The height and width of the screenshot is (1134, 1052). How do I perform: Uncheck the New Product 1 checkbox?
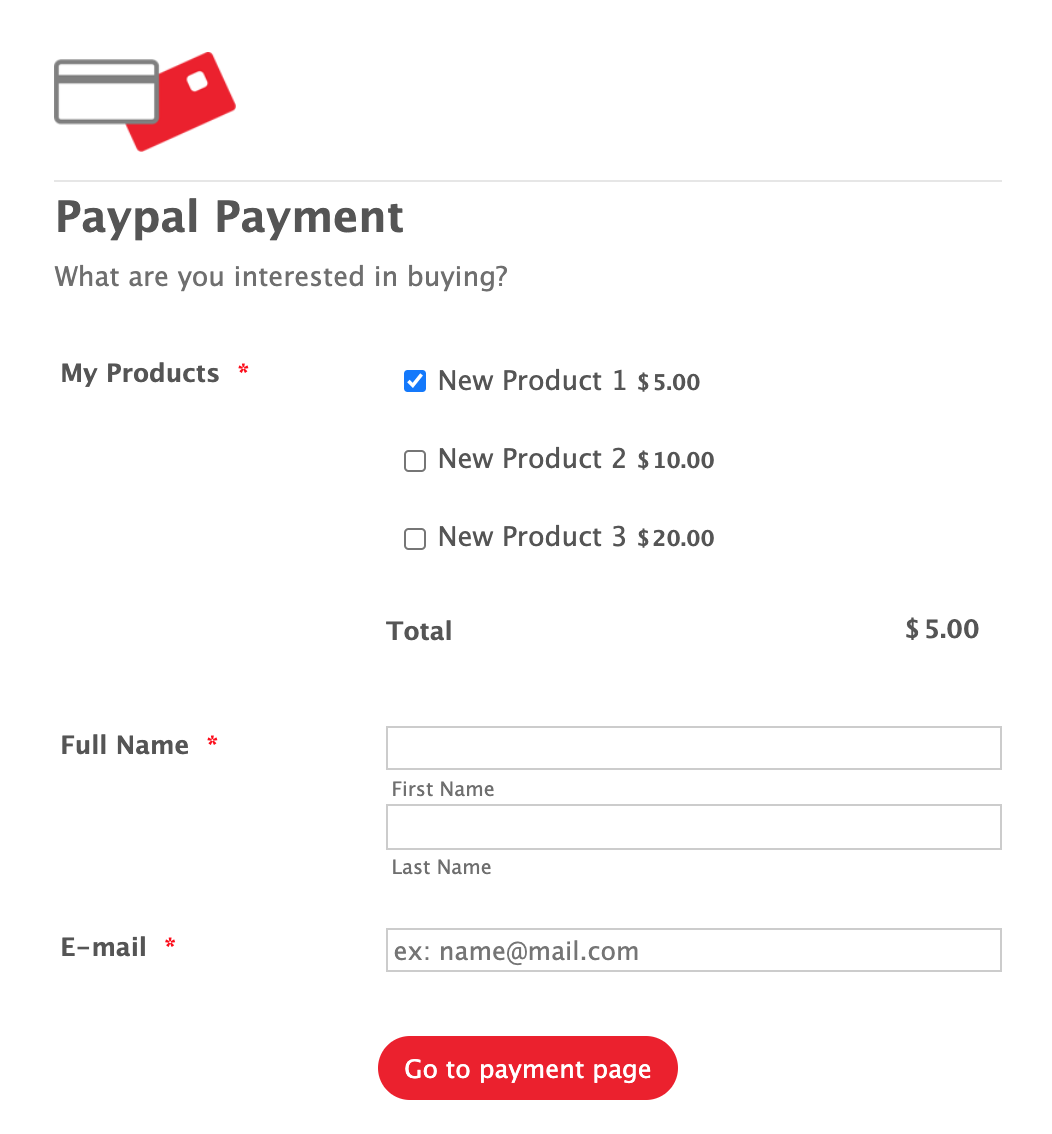click(x=415, y=381)
